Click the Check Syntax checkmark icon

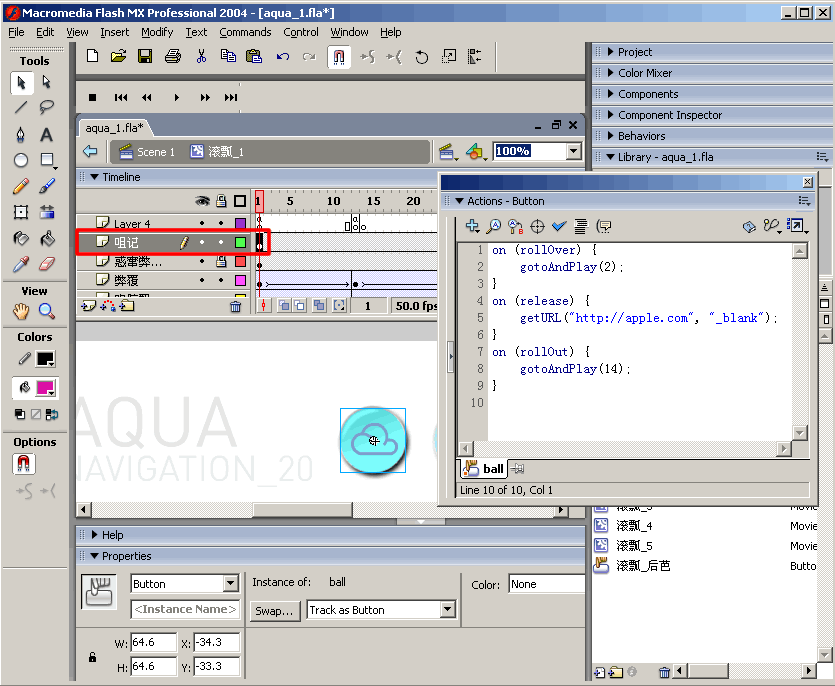click(559, 226)
